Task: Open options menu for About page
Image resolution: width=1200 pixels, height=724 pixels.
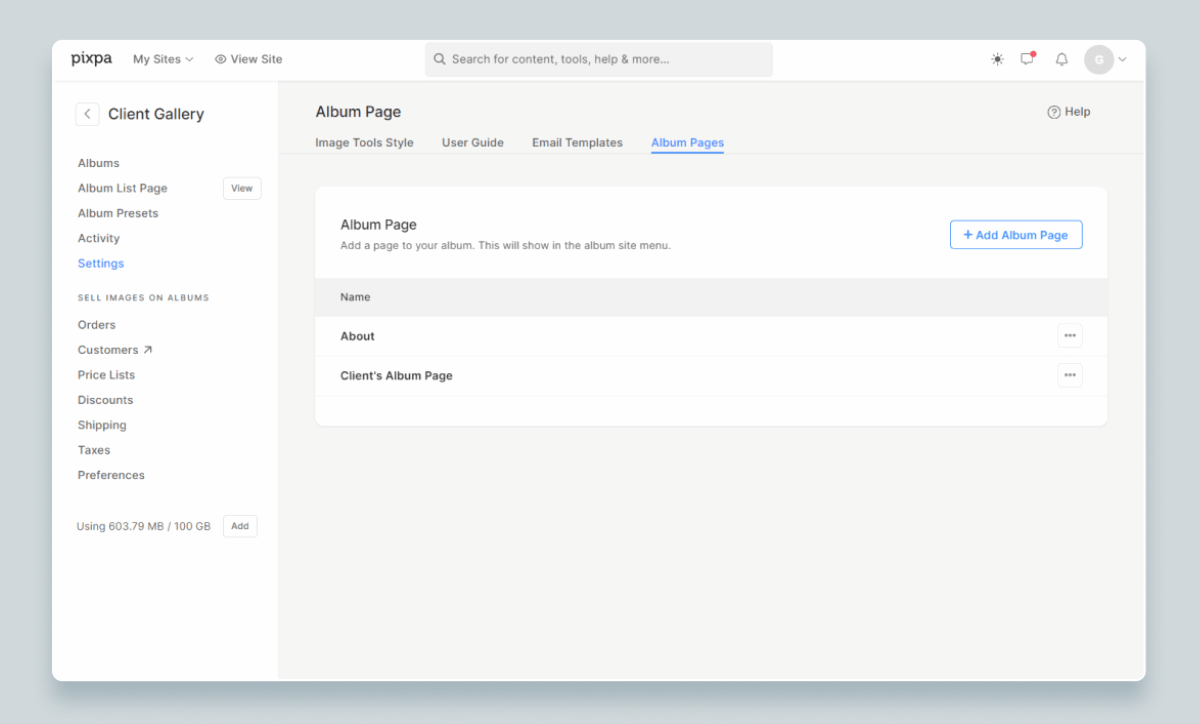Action: click(1070, 336)
